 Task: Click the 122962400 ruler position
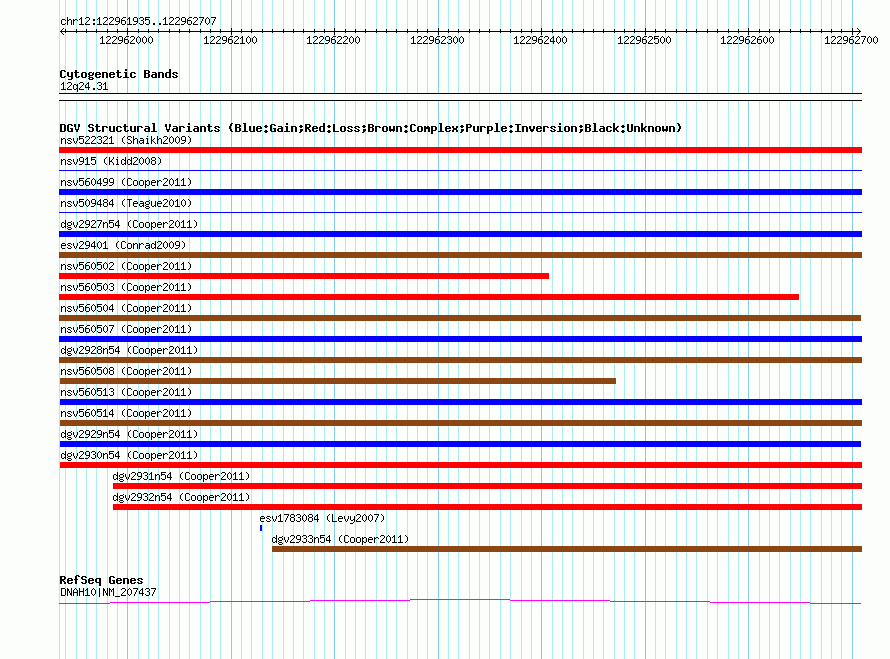tap(540, 40)
